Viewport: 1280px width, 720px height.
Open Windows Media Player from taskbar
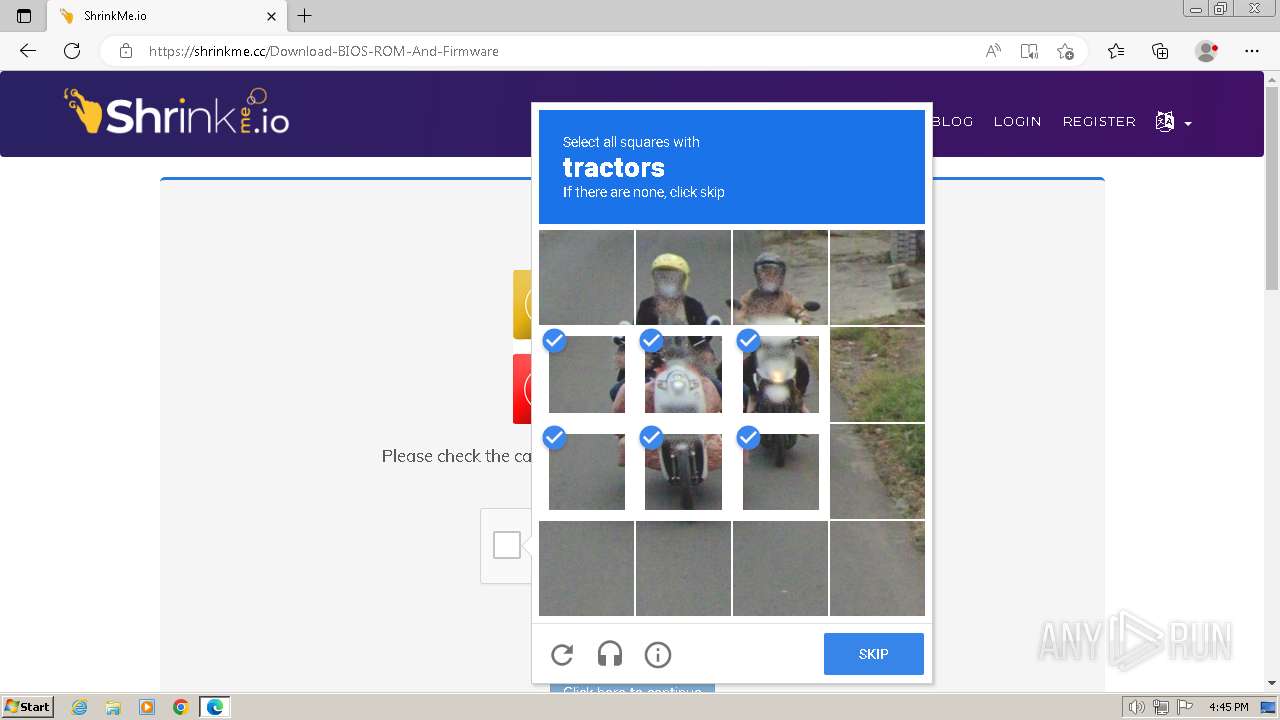tap(147, 707)
